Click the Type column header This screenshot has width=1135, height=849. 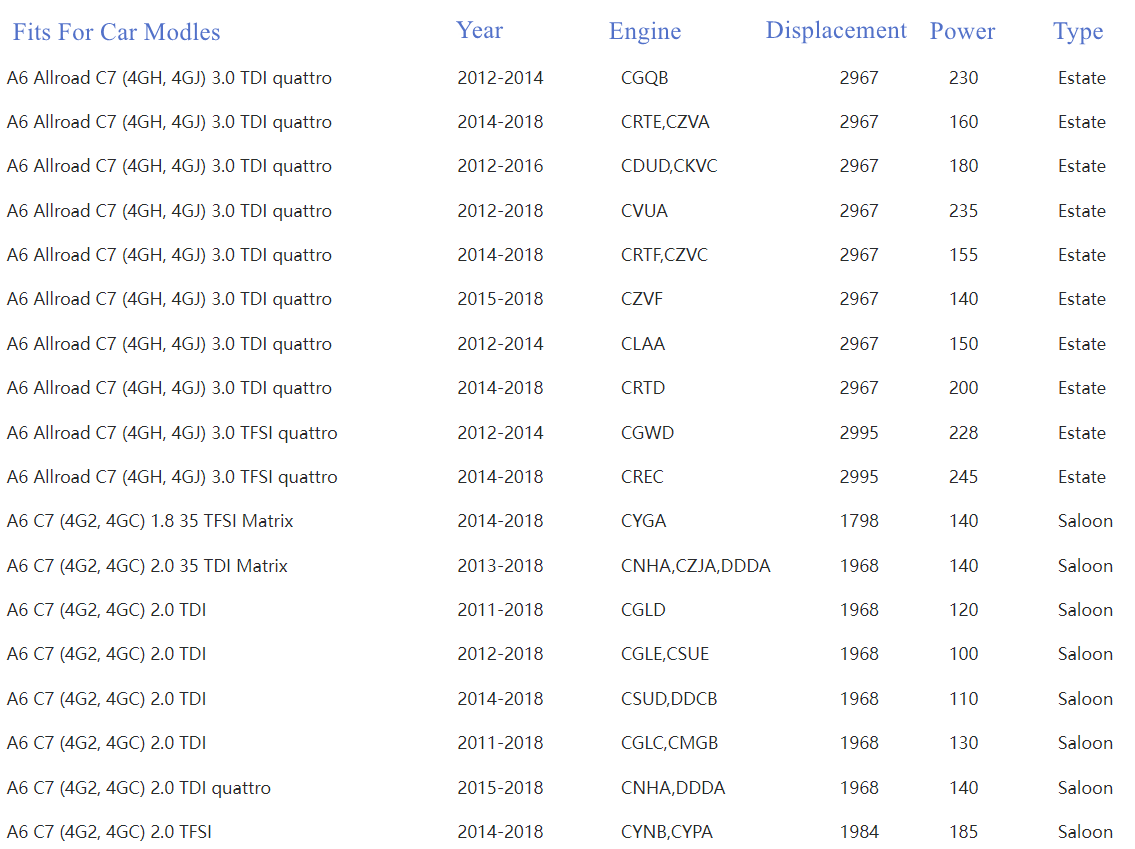(1078, 32)
